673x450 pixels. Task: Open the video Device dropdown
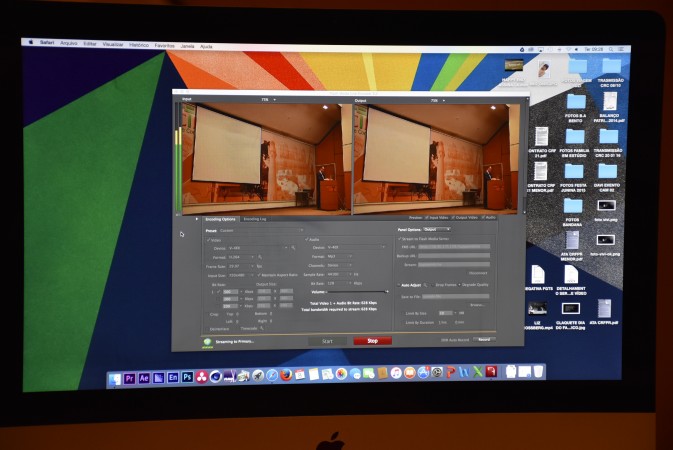pos(257,248)
